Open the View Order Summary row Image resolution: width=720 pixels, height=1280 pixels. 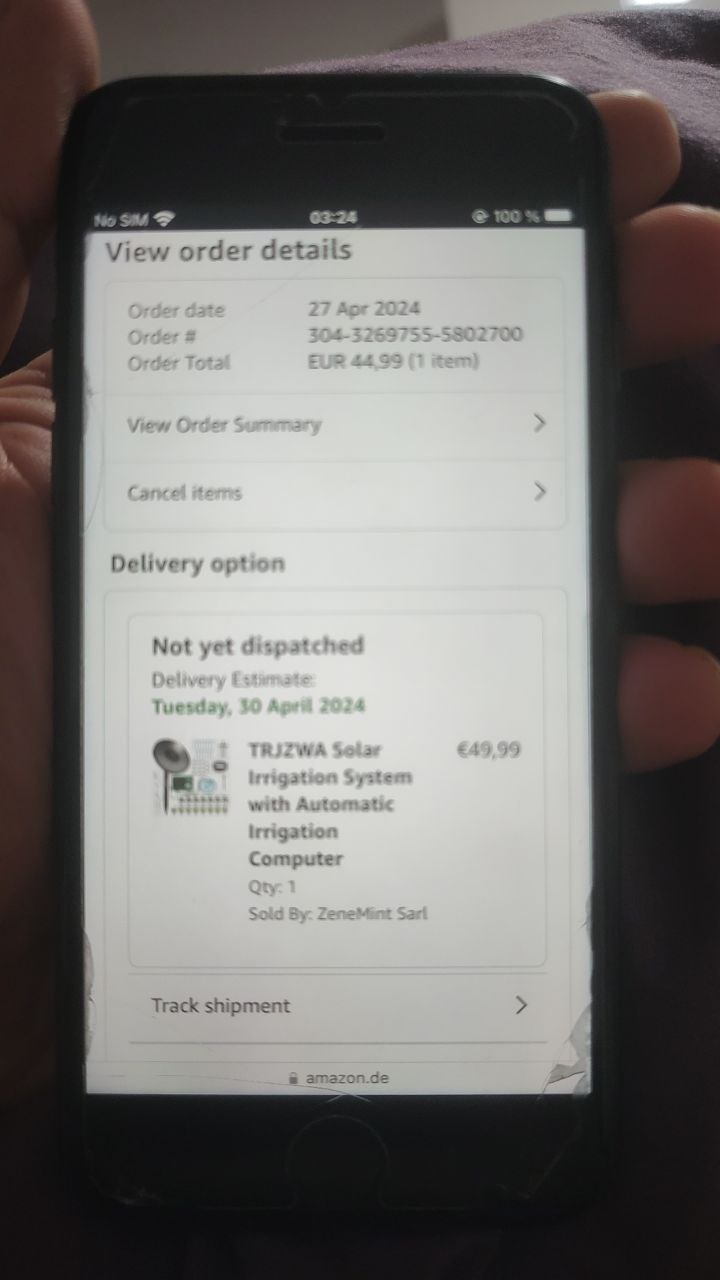(x=335, y=425)
